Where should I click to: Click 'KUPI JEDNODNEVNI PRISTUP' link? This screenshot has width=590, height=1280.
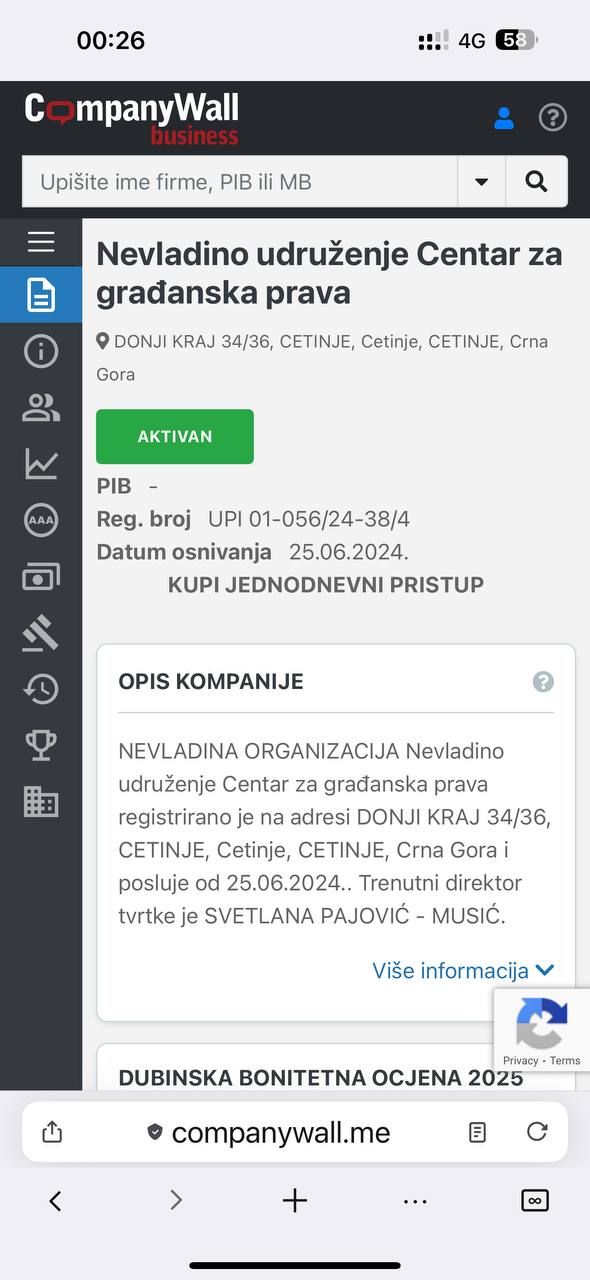click(326, 584)
